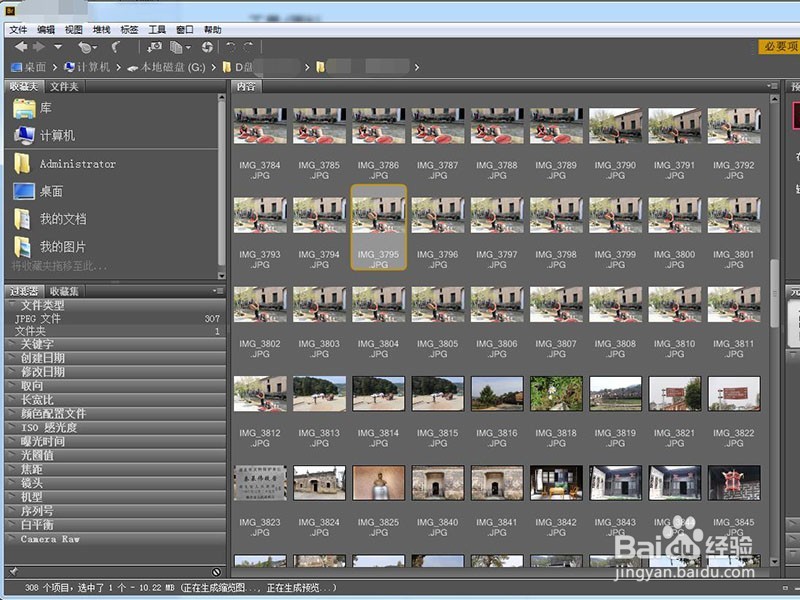
Task: Rotate 90° counterclockwise icon
Action: 231,46
